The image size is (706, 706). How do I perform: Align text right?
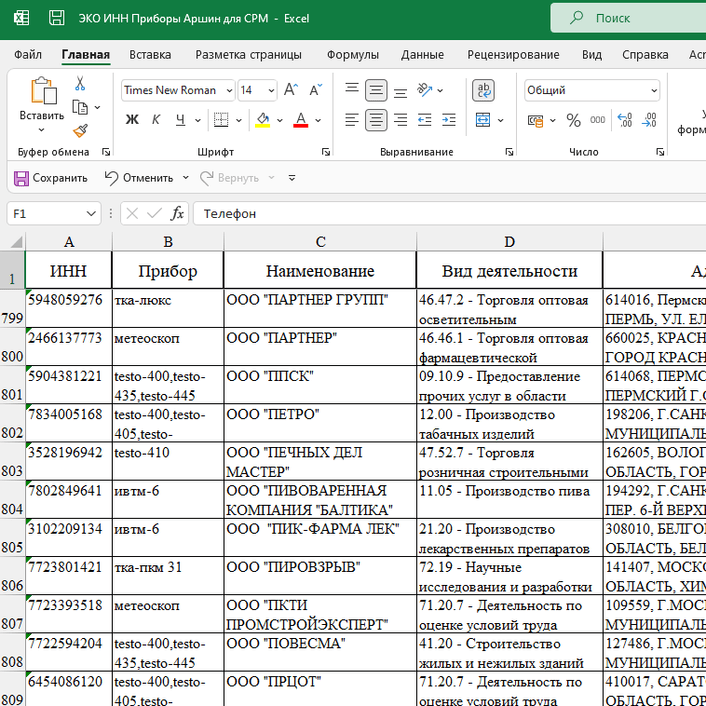400,120
